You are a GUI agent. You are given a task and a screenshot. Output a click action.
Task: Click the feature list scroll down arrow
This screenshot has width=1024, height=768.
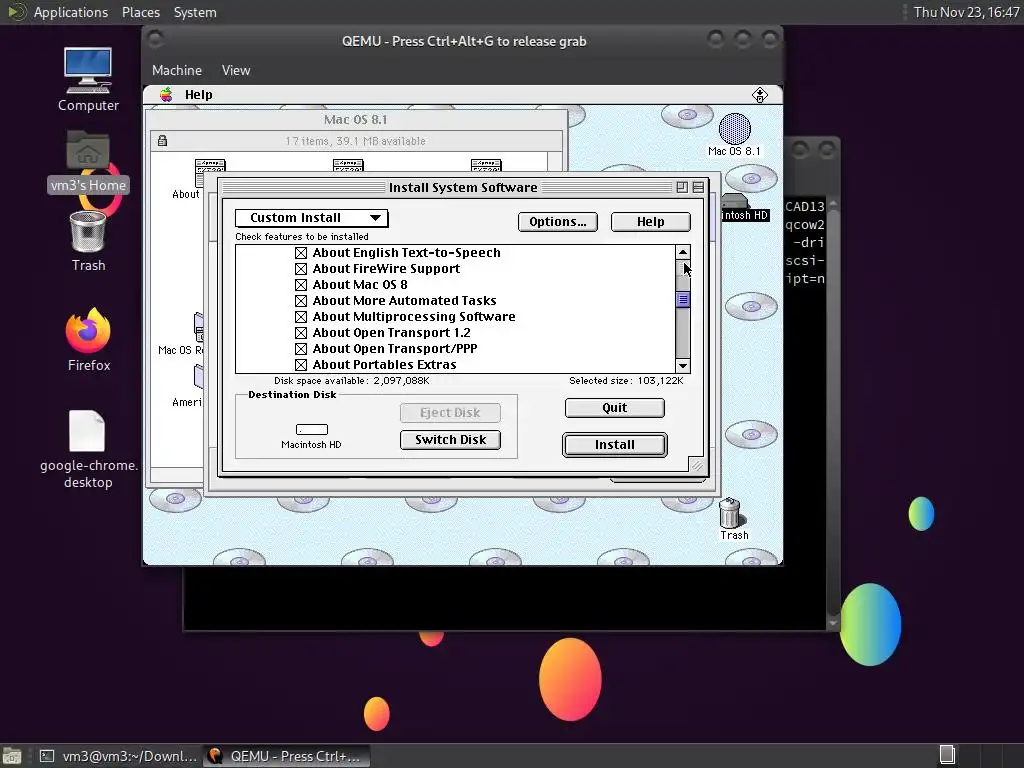pyautogui.click(x=682, y=366)
